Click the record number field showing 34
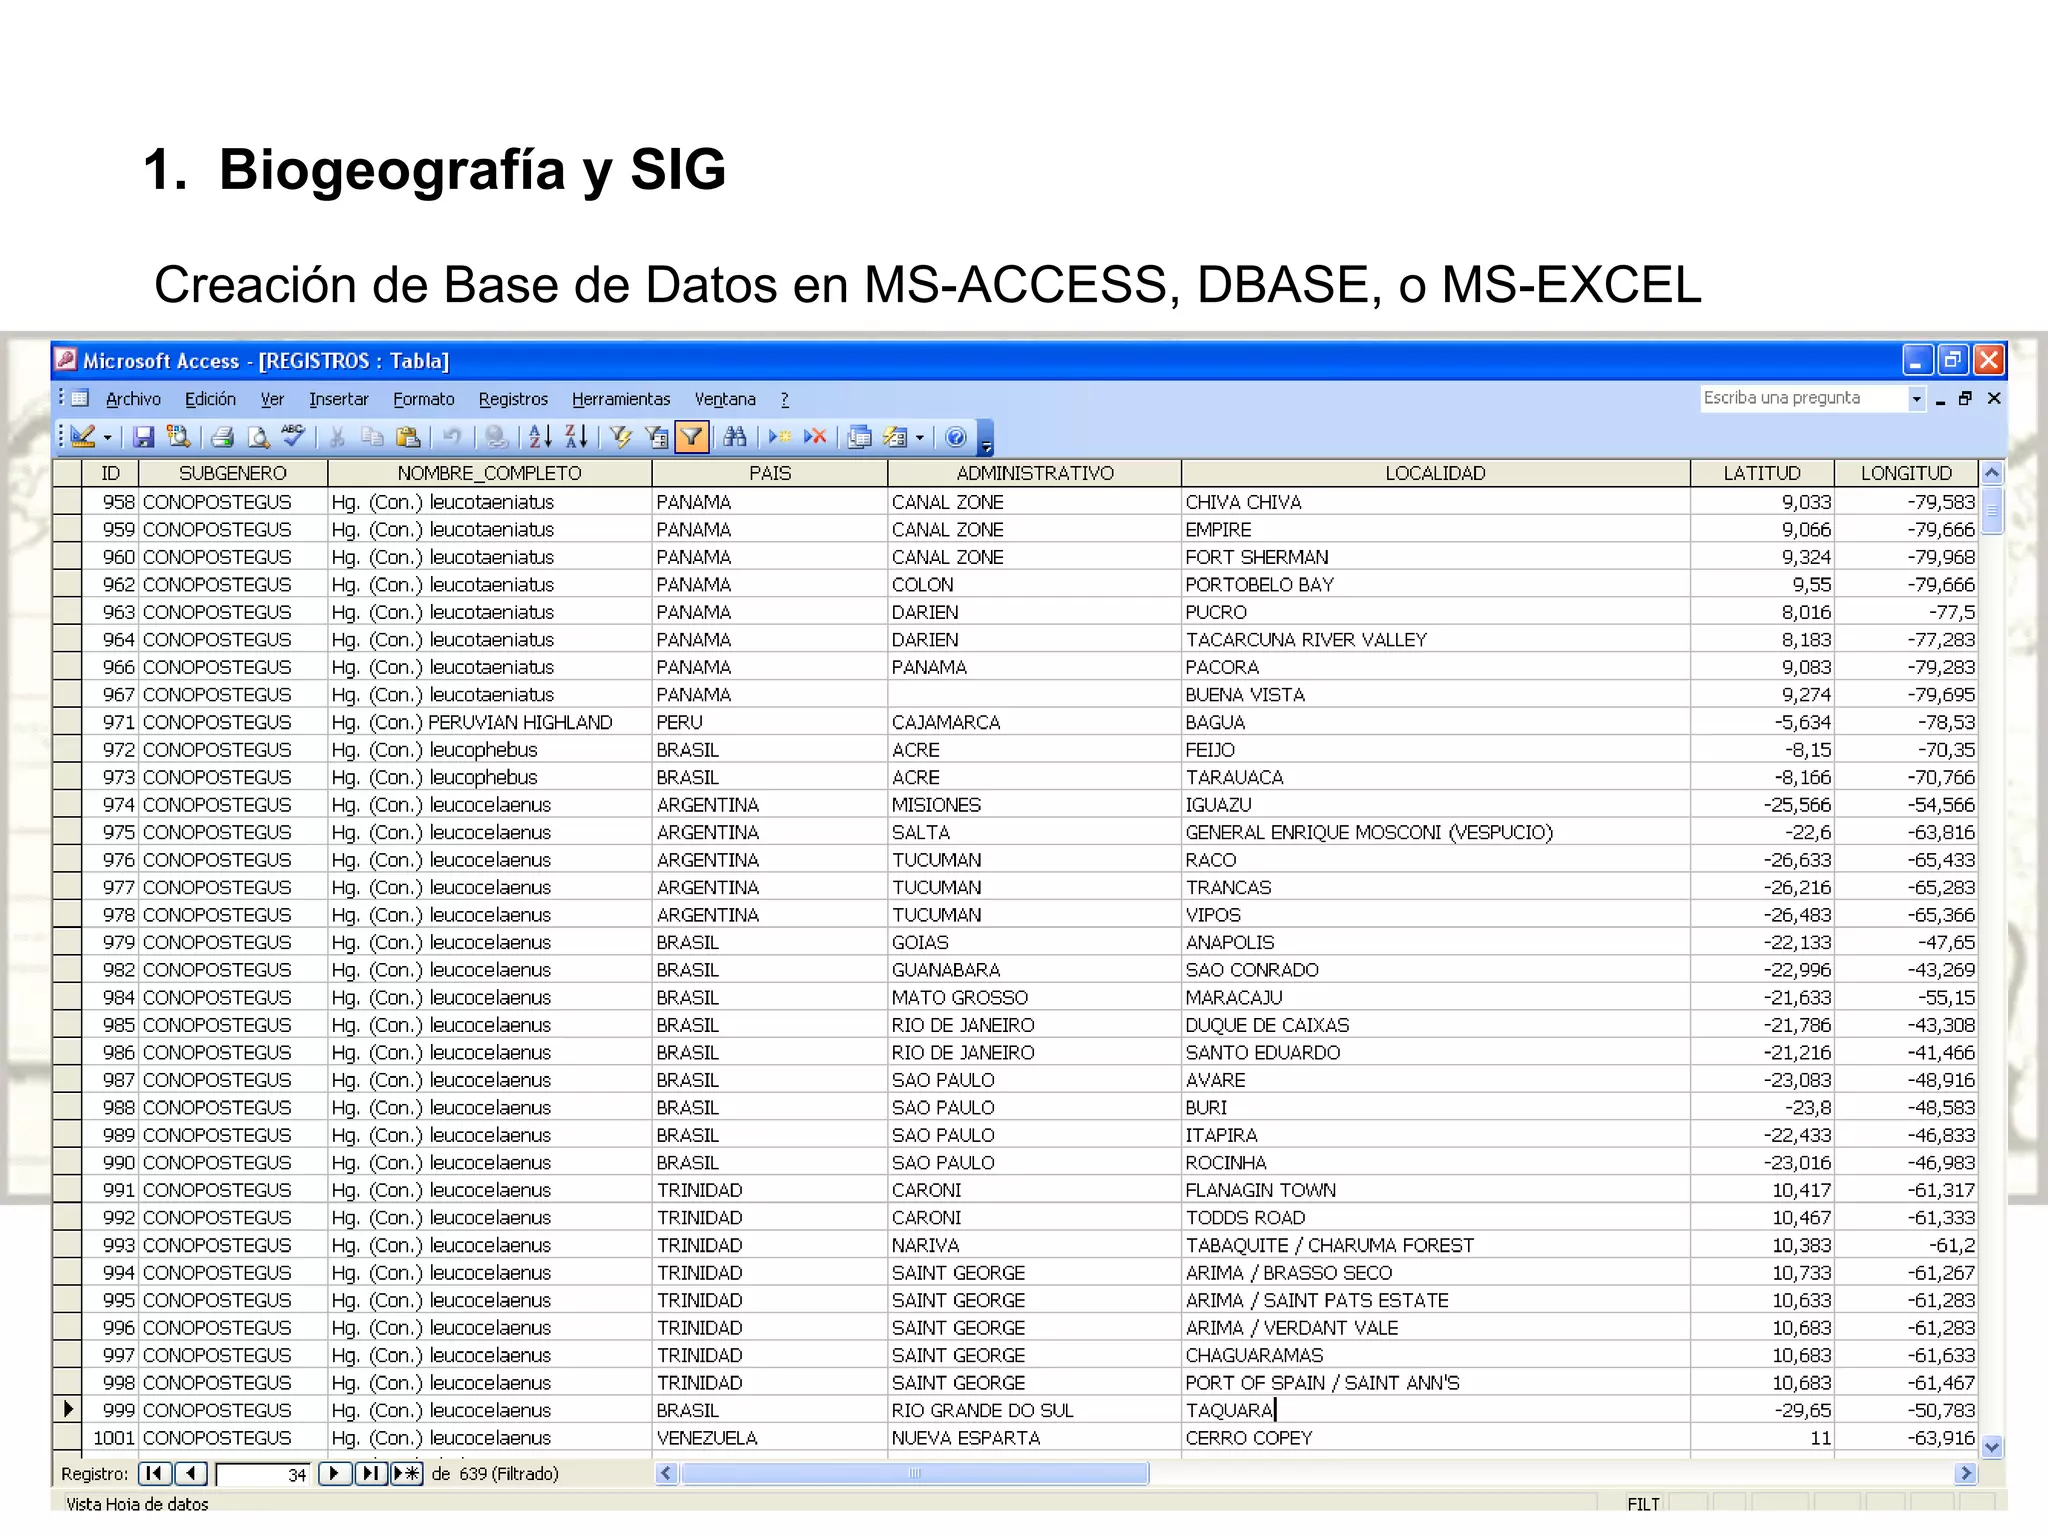Screen dimensions: 2048x1536 [x=263, y=1474]
